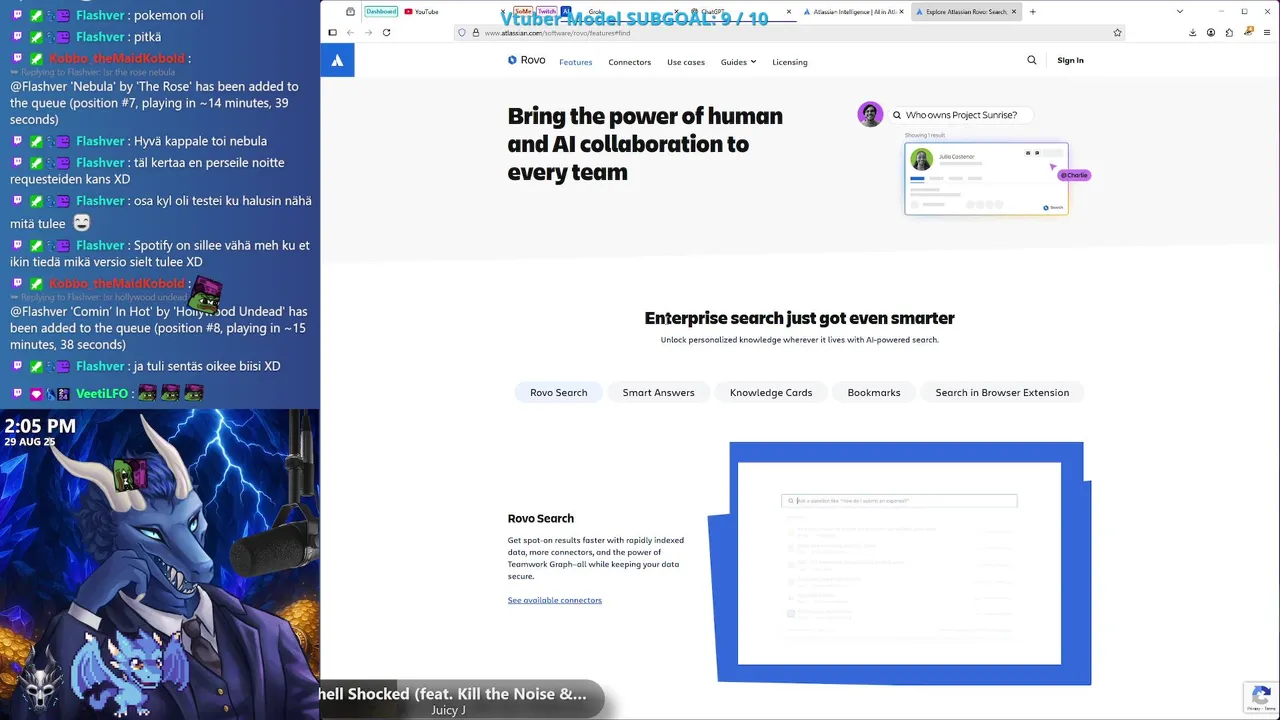Image resolution: width=1280 pixels, height=720 pixels.
Task: Open the Rovo home logo link
Action: [526, 60]
